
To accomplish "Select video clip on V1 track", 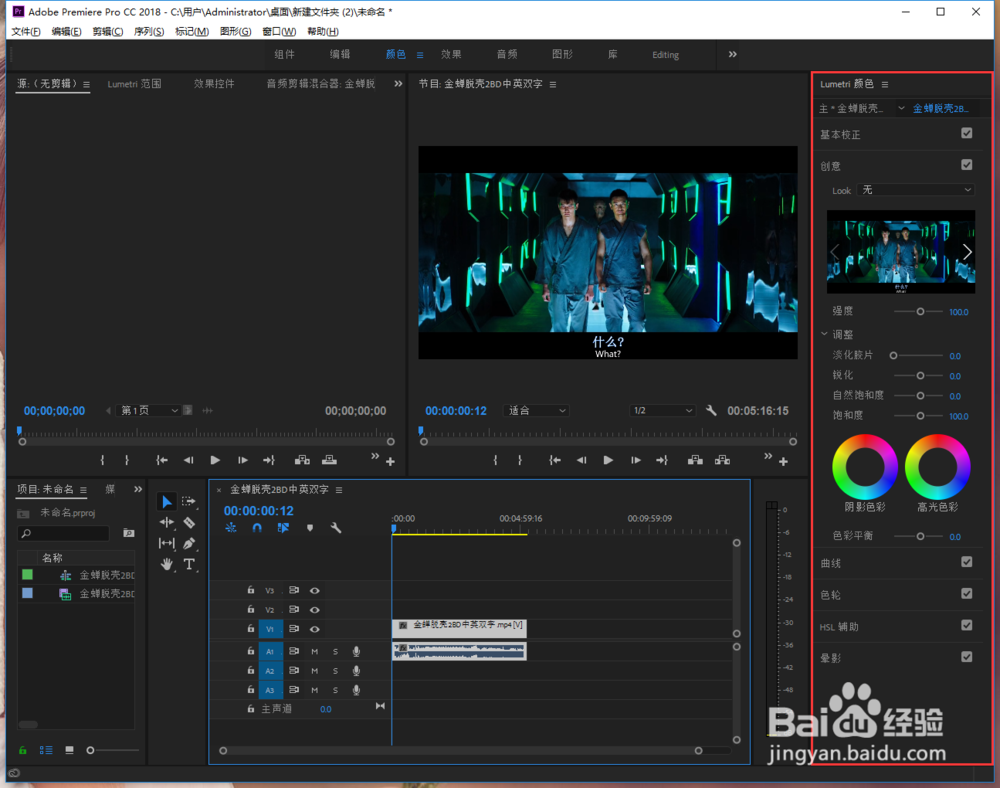I will pyautogui.click(x=459, y=629).
